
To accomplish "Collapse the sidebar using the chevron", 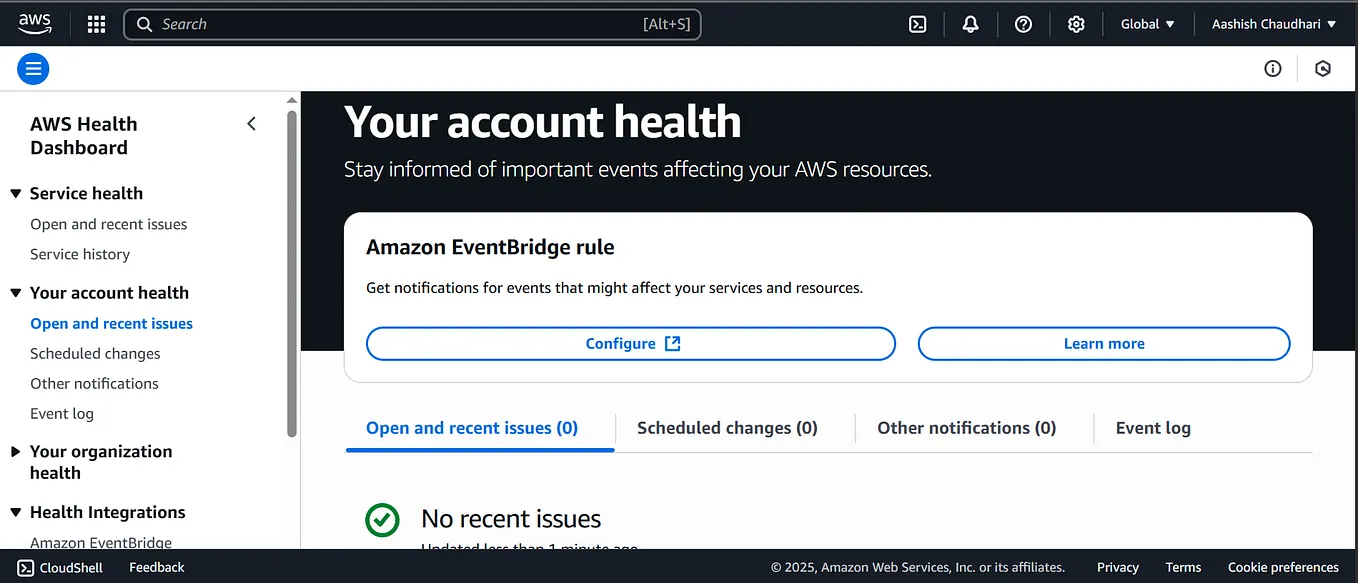I will pos(251,124).
